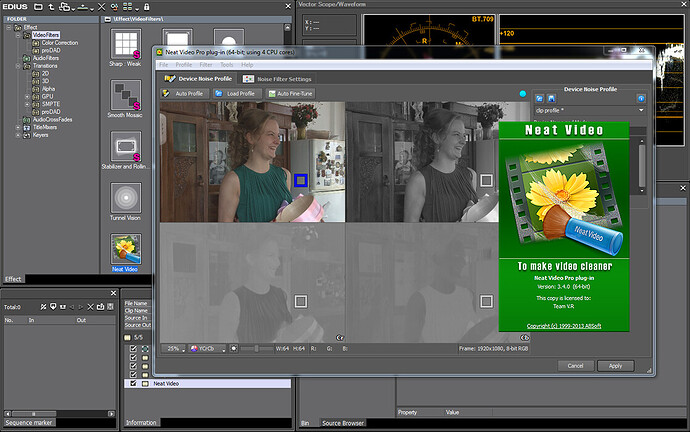Click the Cb channel icon in bottom-right preview
The image size is (690, 432).
point(525,338)
